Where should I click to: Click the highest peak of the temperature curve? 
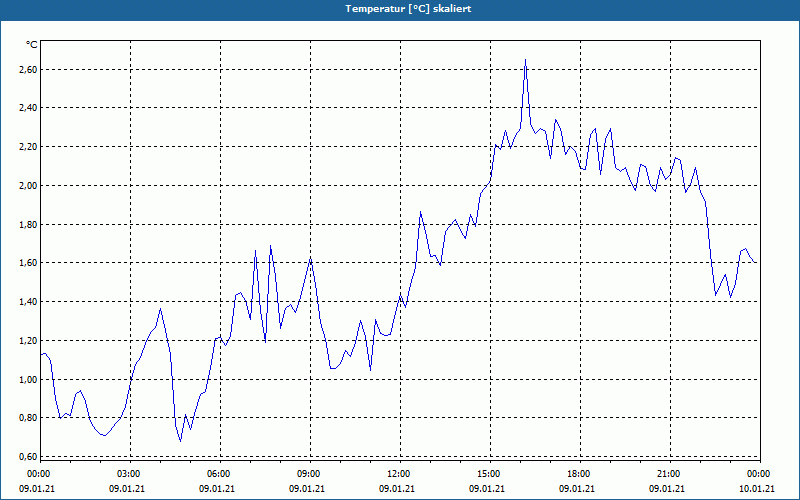click(x=526, y=60)
